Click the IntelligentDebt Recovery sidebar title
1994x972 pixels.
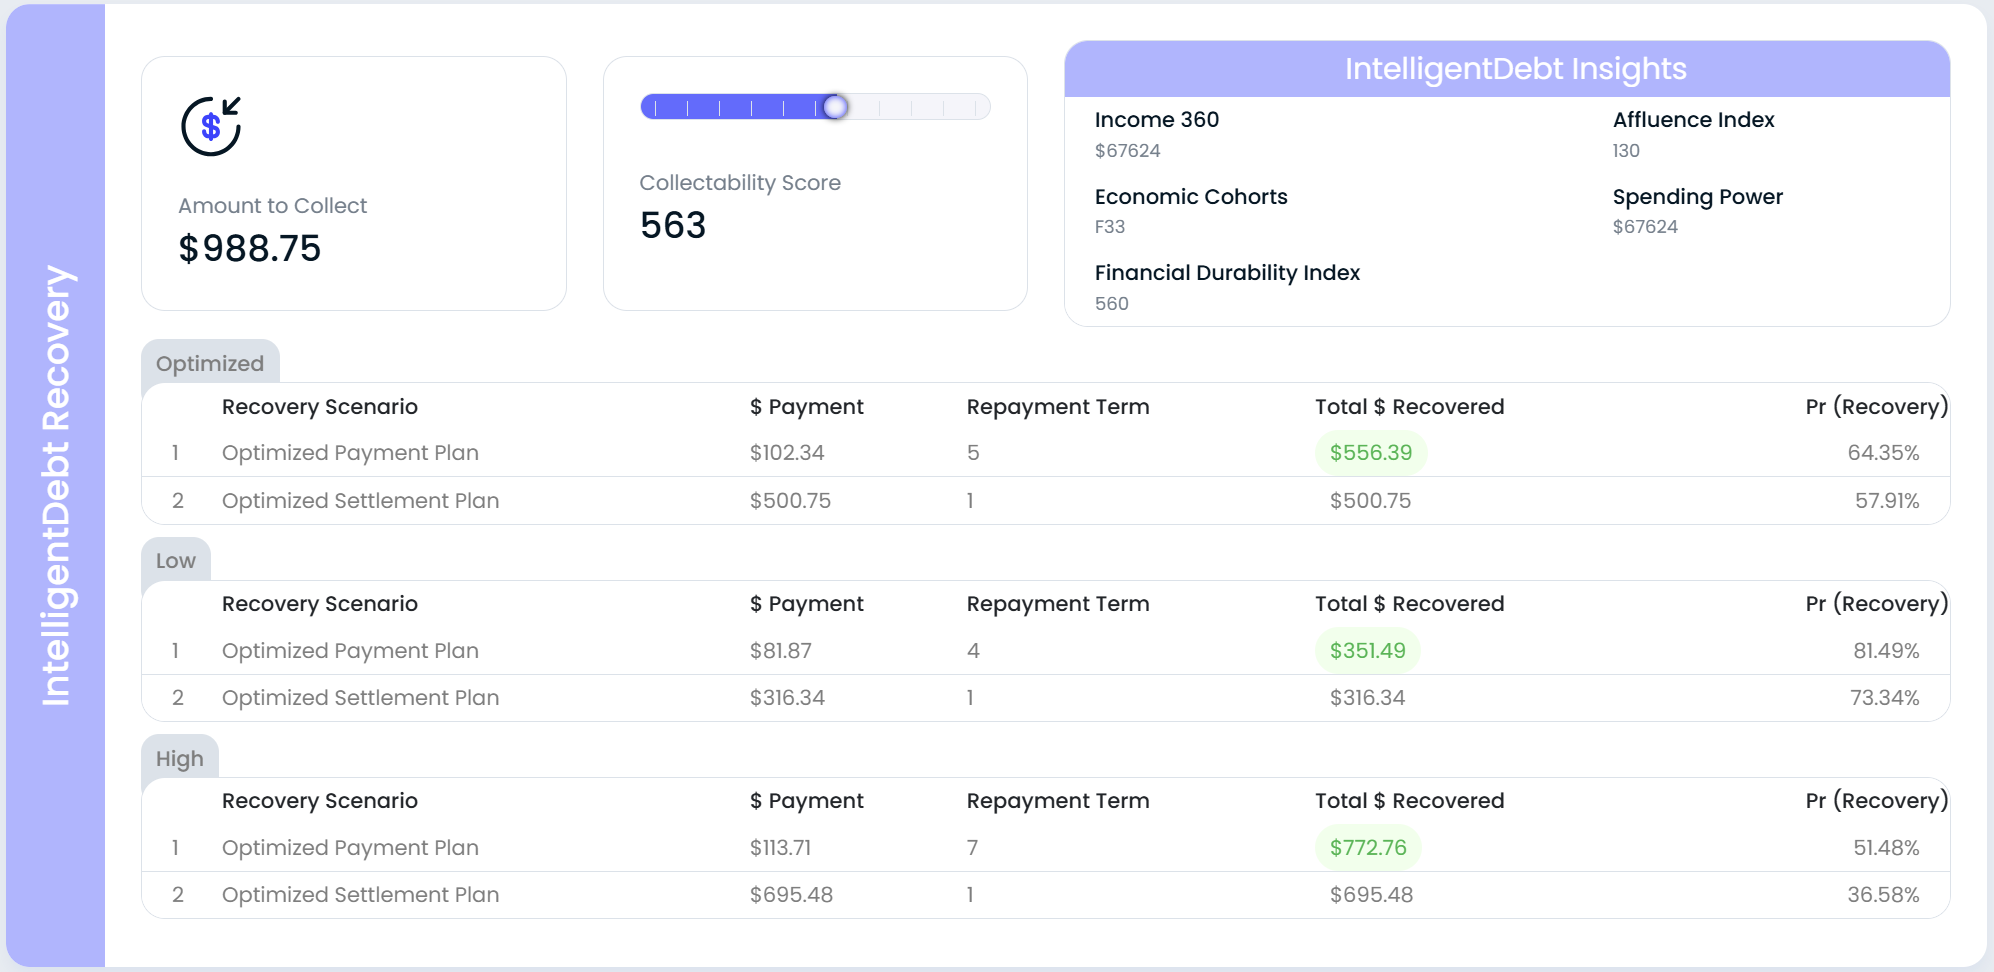(56, 486)
